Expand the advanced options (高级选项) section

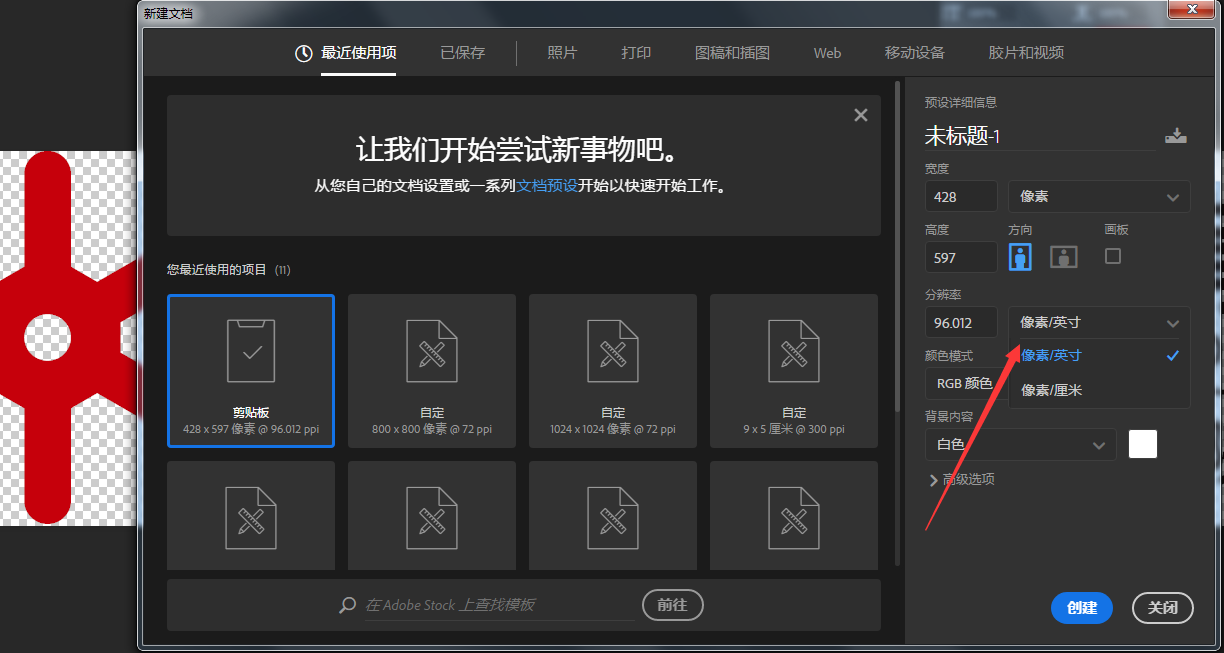pyautogui.click(x=961, y=480)
